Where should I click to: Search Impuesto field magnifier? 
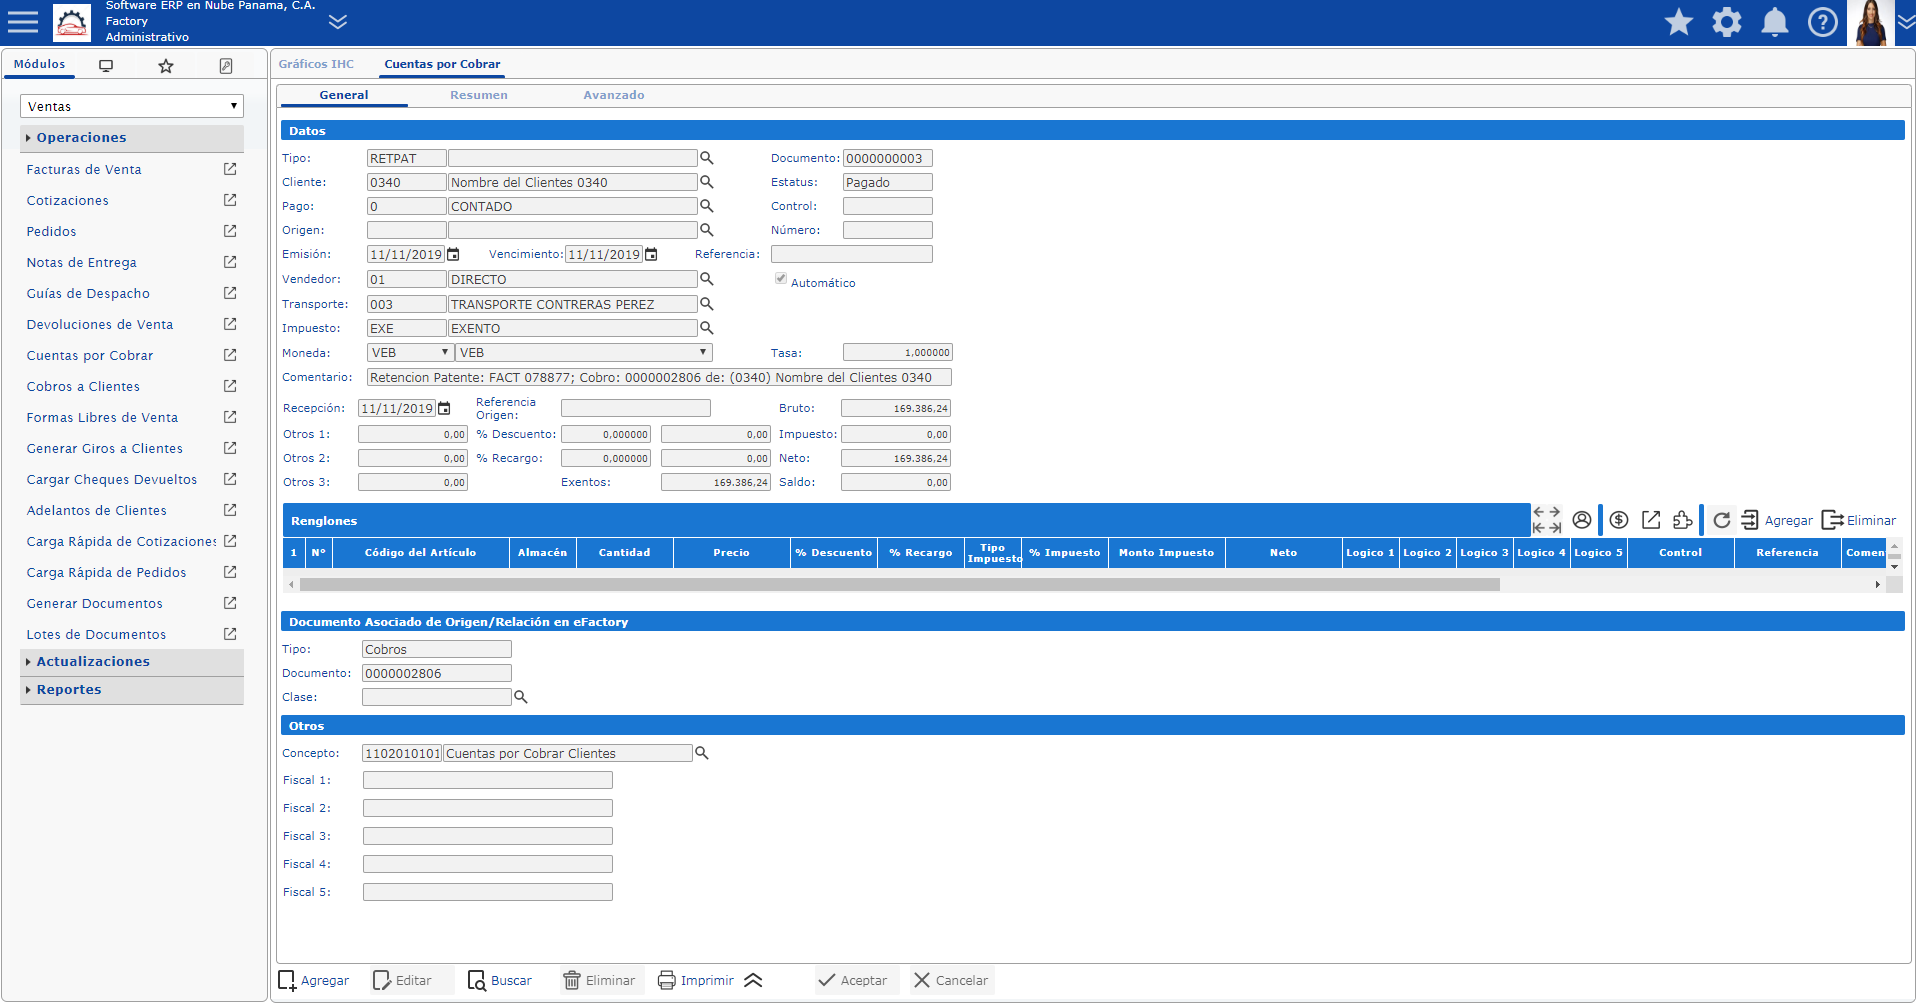pos(707,328)
